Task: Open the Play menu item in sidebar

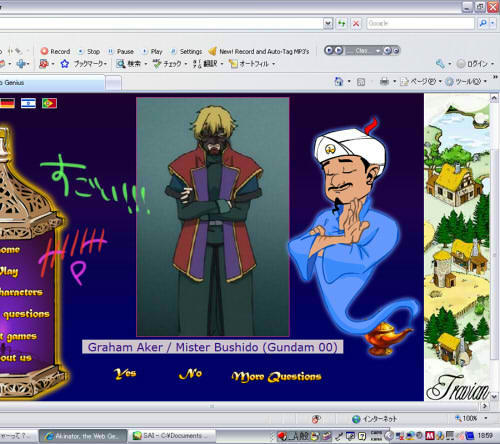Action: click(9, 271)
